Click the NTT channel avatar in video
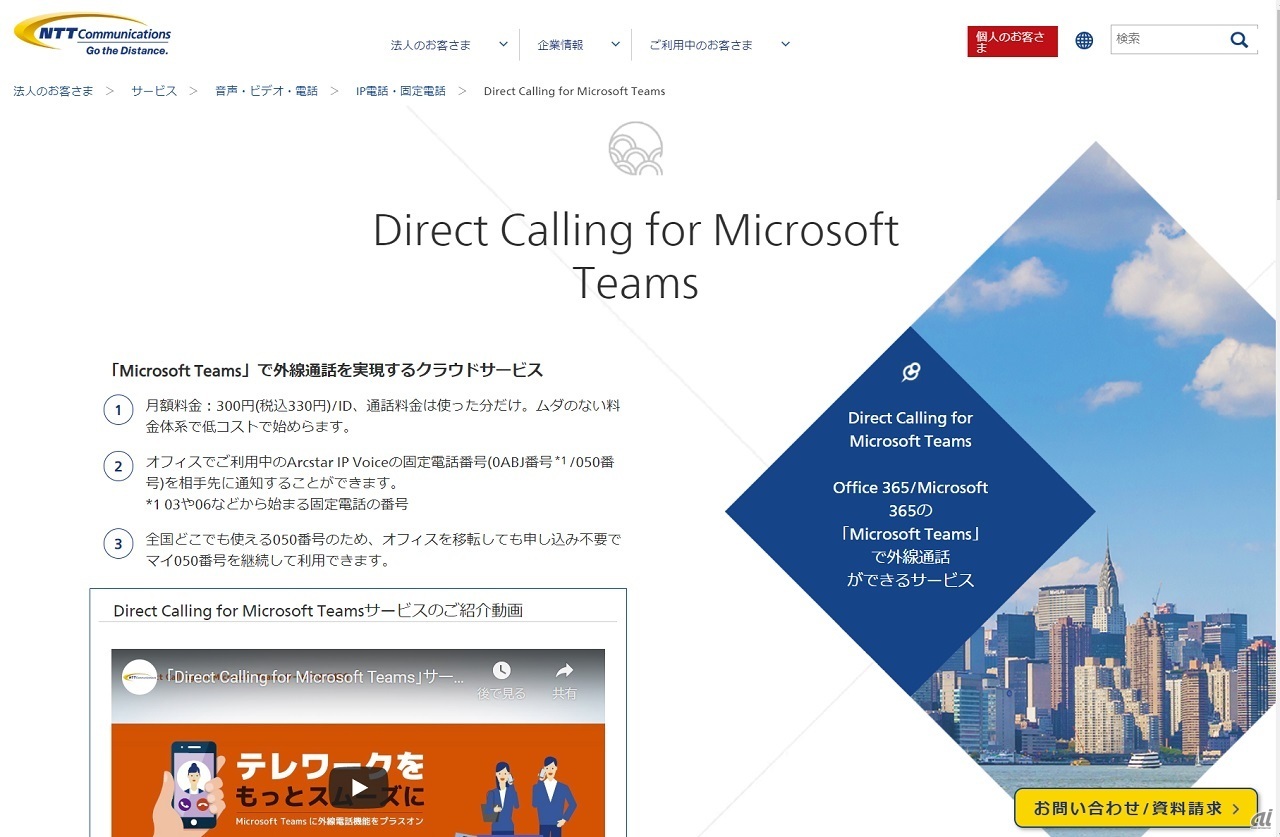This screenshot has height=837, width=1280. pos(140,677)
